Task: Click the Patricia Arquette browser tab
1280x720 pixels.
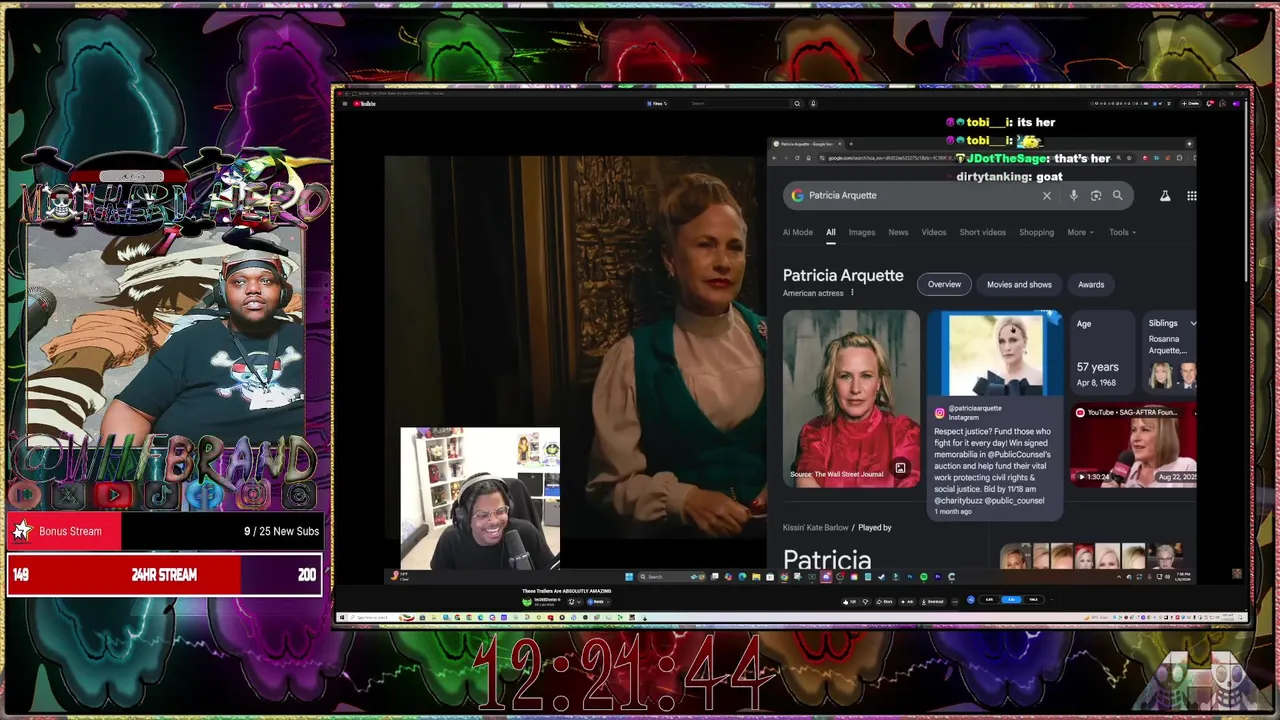Action: pos(807,144)
